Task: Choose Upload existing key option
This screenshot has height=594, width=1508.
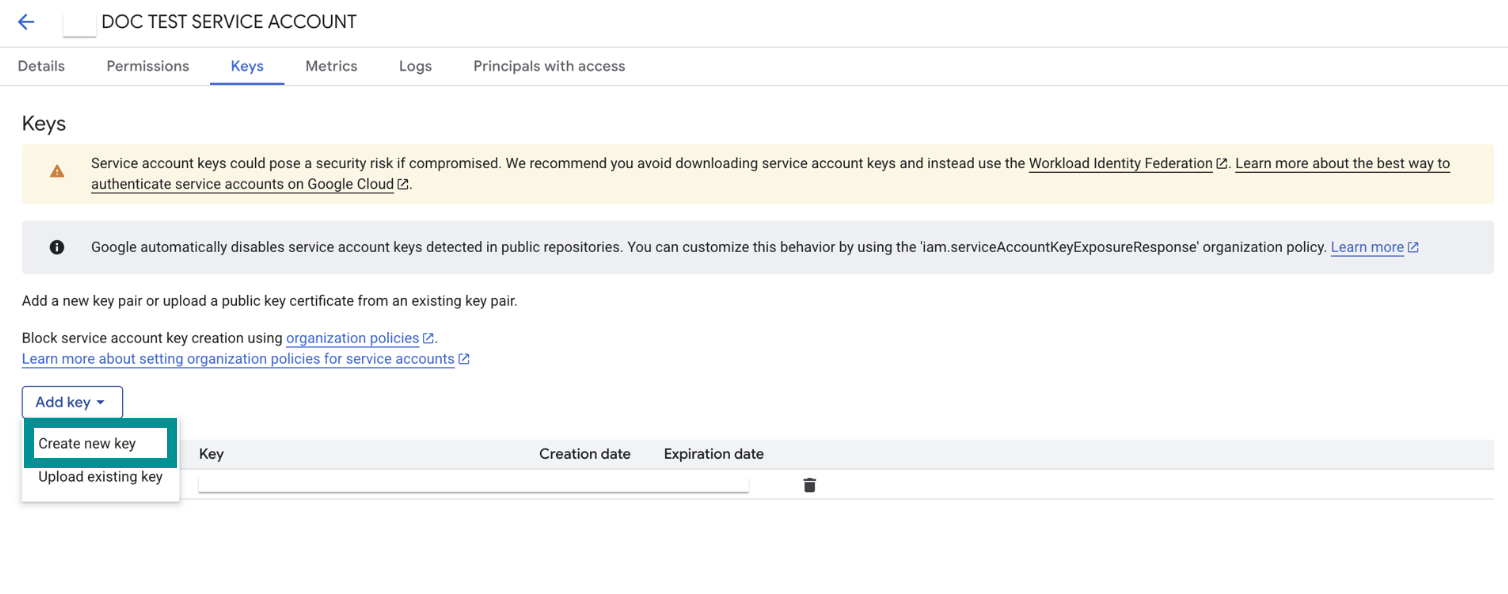Action: (100, 477)
